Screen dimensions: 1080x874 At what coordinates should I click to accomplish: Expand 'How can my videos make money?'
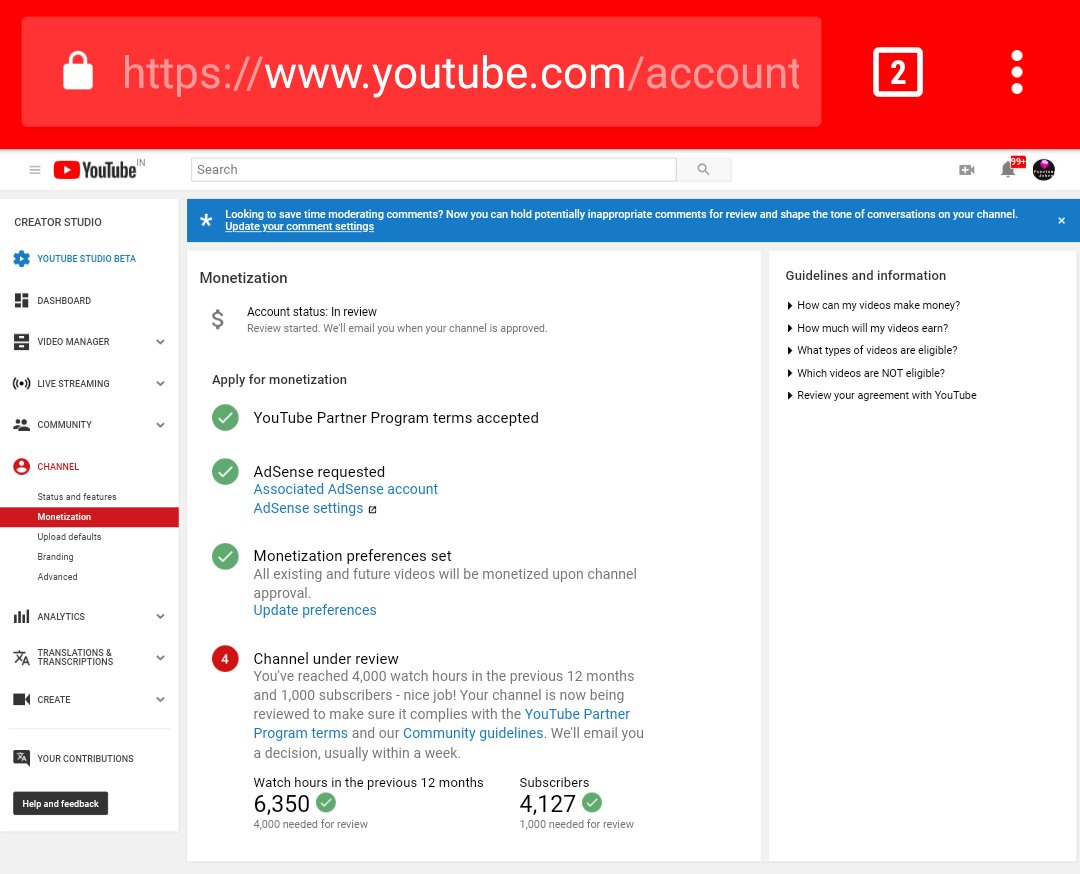click(x=873, y=305)
